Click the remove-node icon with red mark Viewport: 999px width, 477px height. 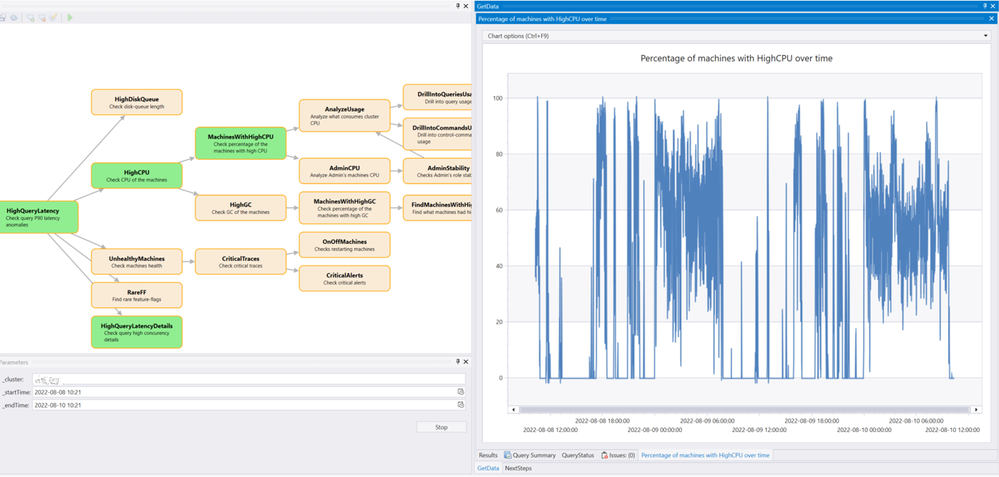tap(42, 17)
